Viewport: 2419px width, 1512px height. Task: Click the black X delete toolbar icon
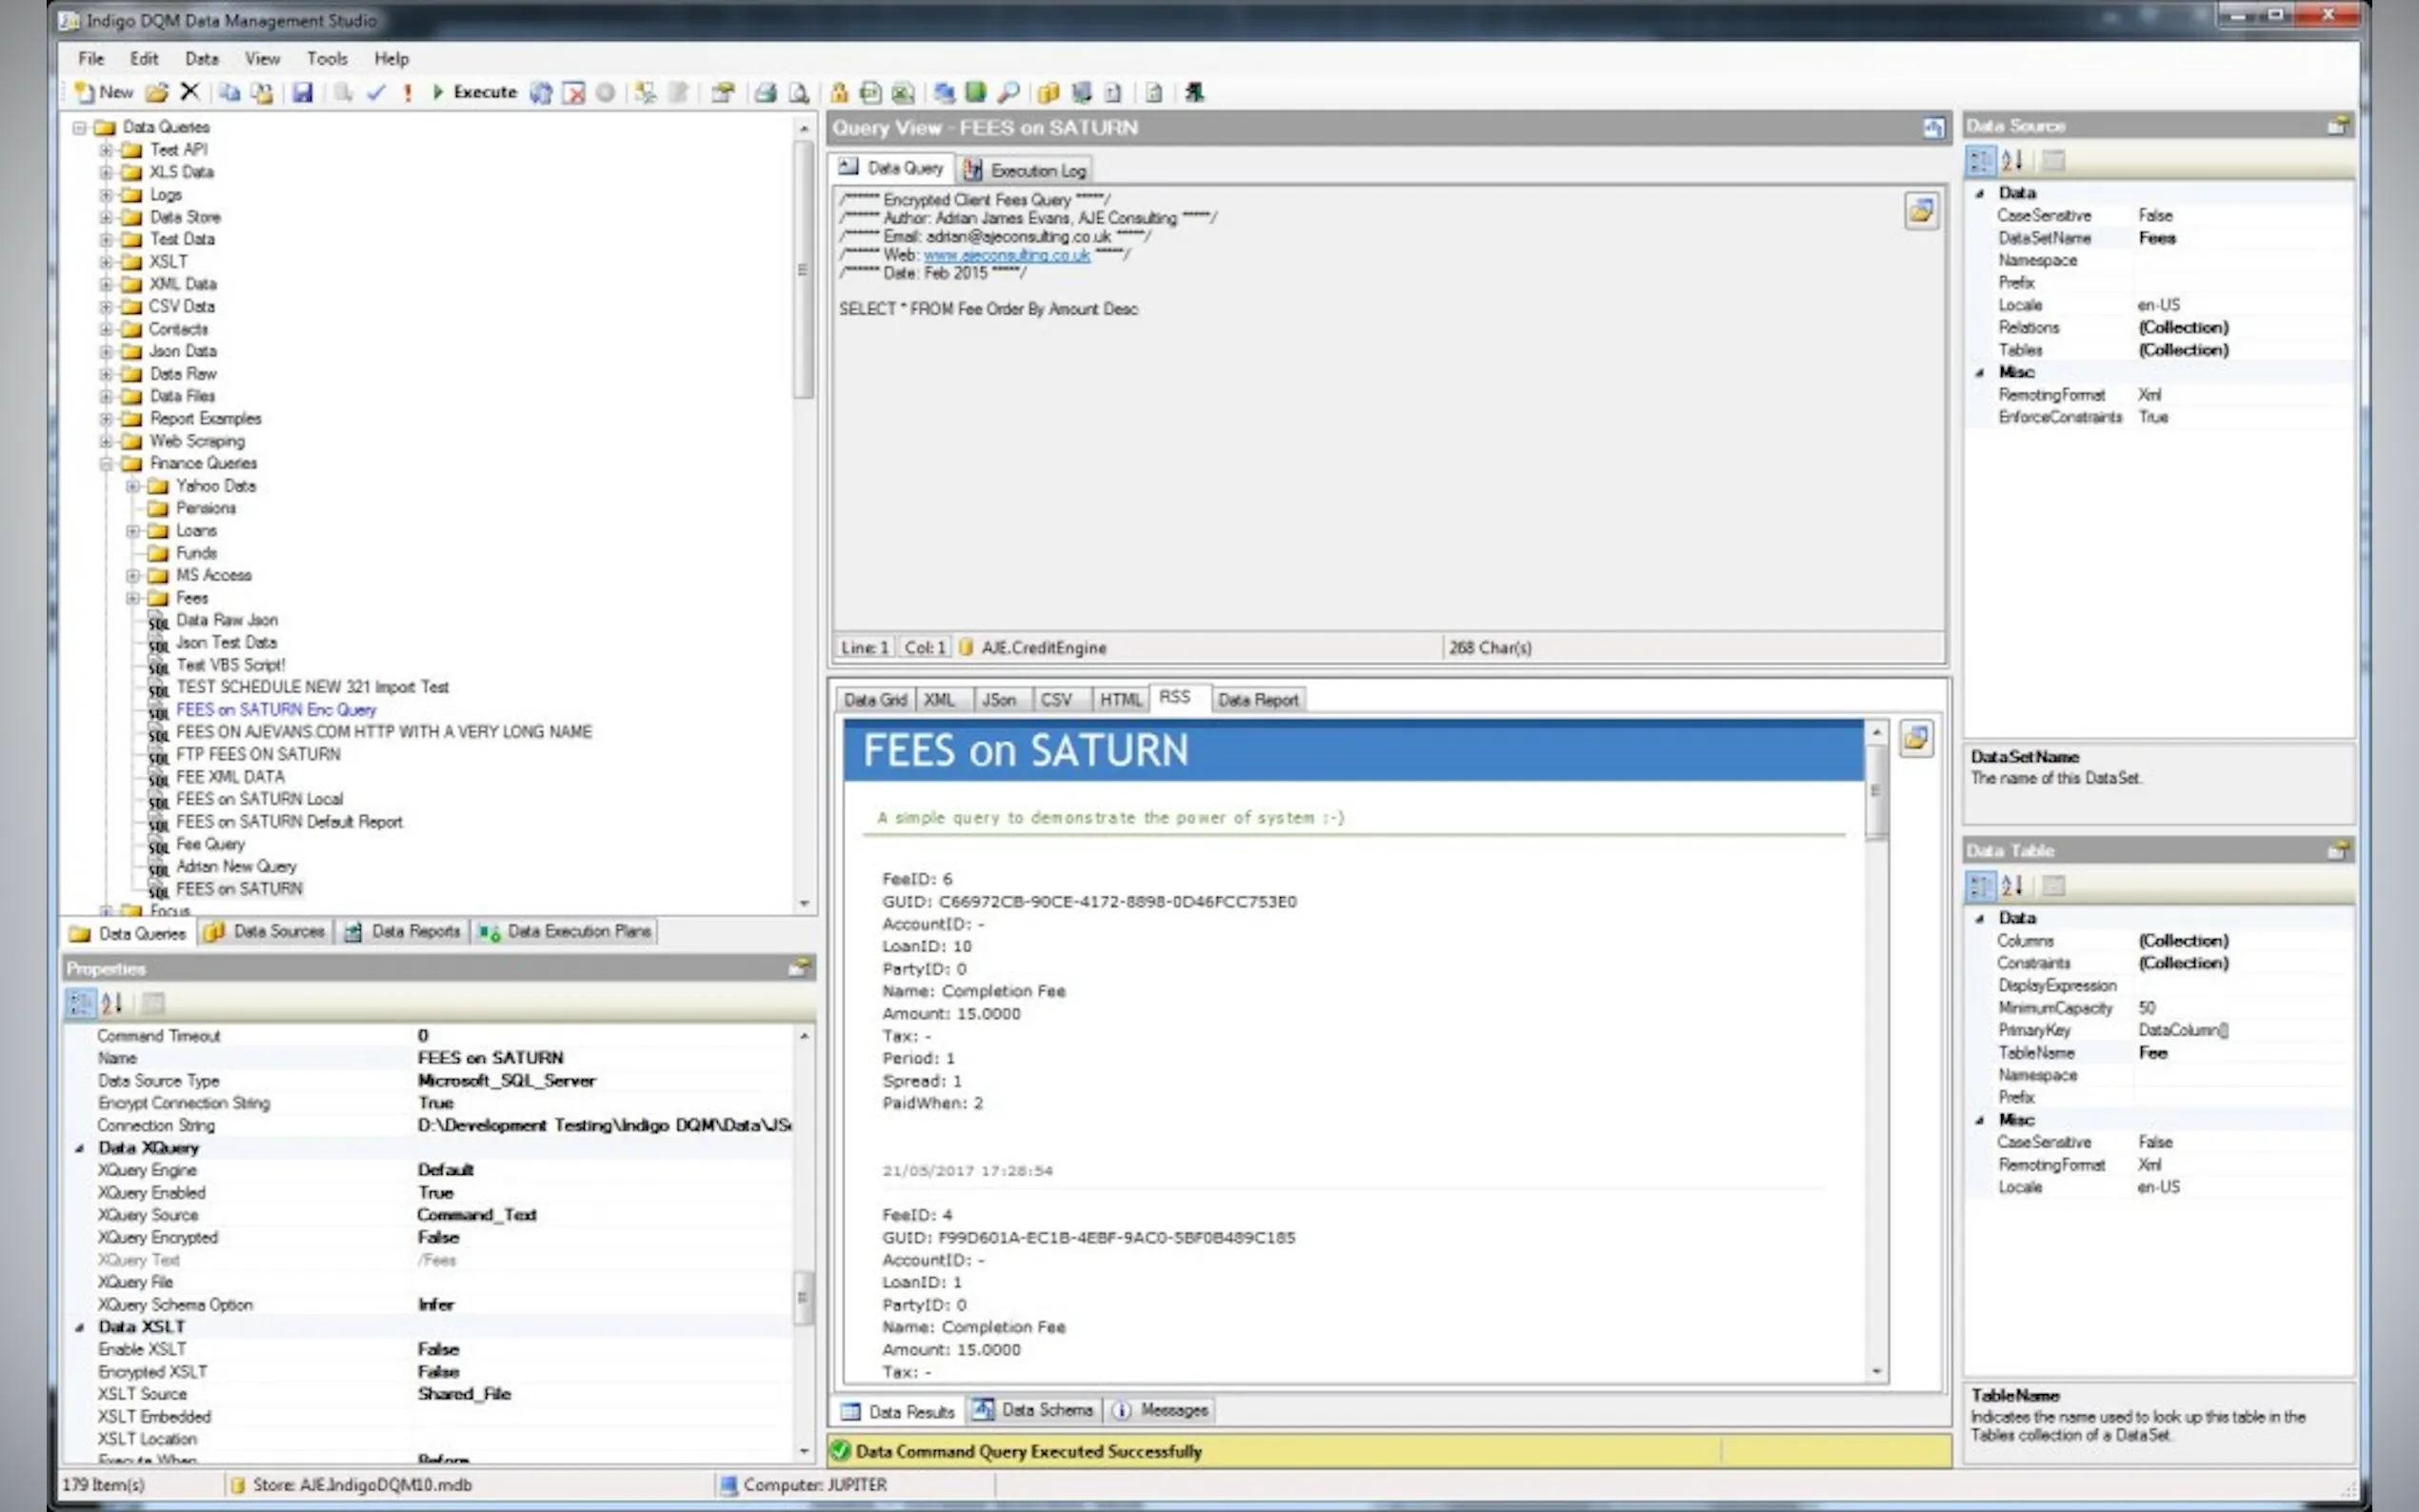coord(190,92)
